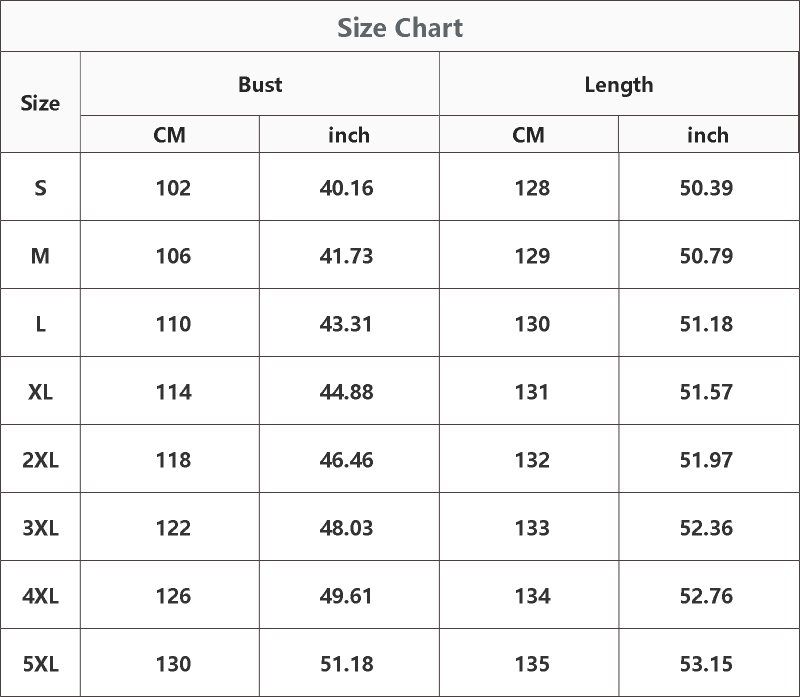
Task: Select length inch value 50.39
Action: click(x=706, y=188)
